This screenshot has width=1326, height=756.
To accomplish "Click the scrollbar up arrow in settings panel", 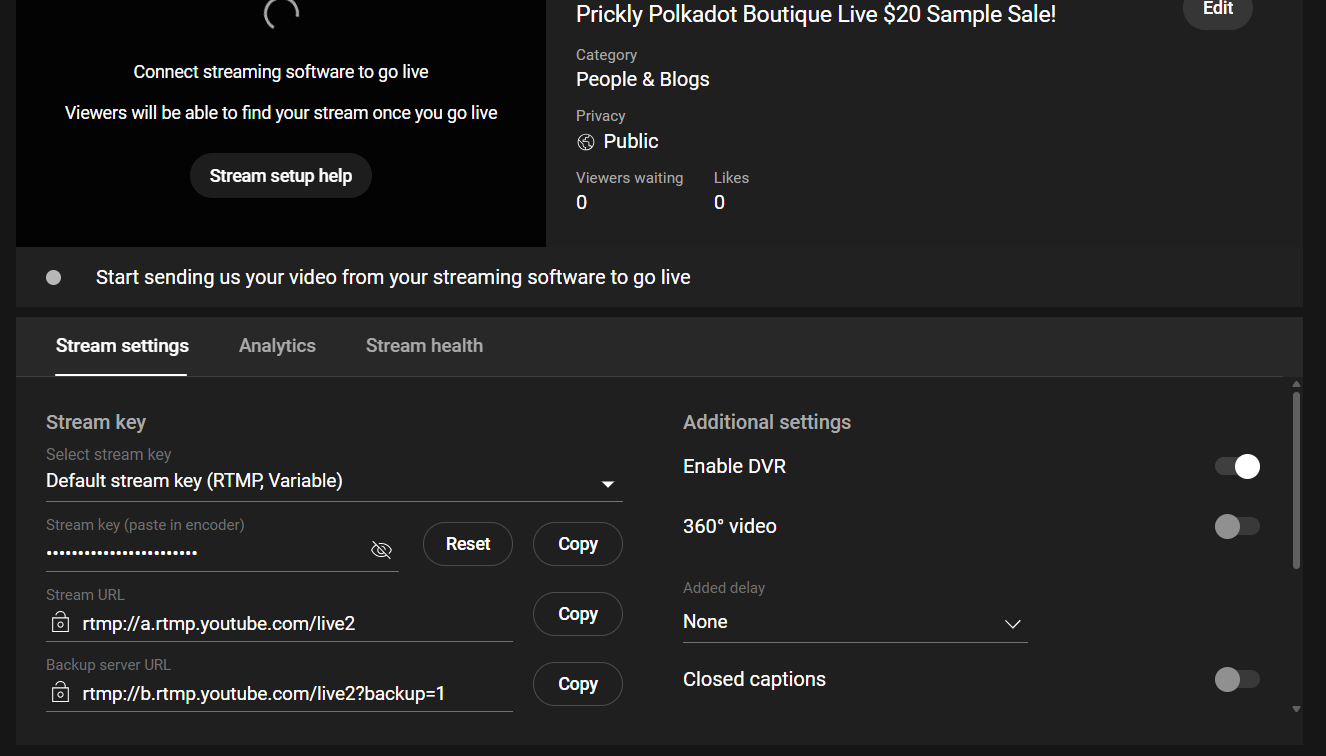I will (1296, 385).
